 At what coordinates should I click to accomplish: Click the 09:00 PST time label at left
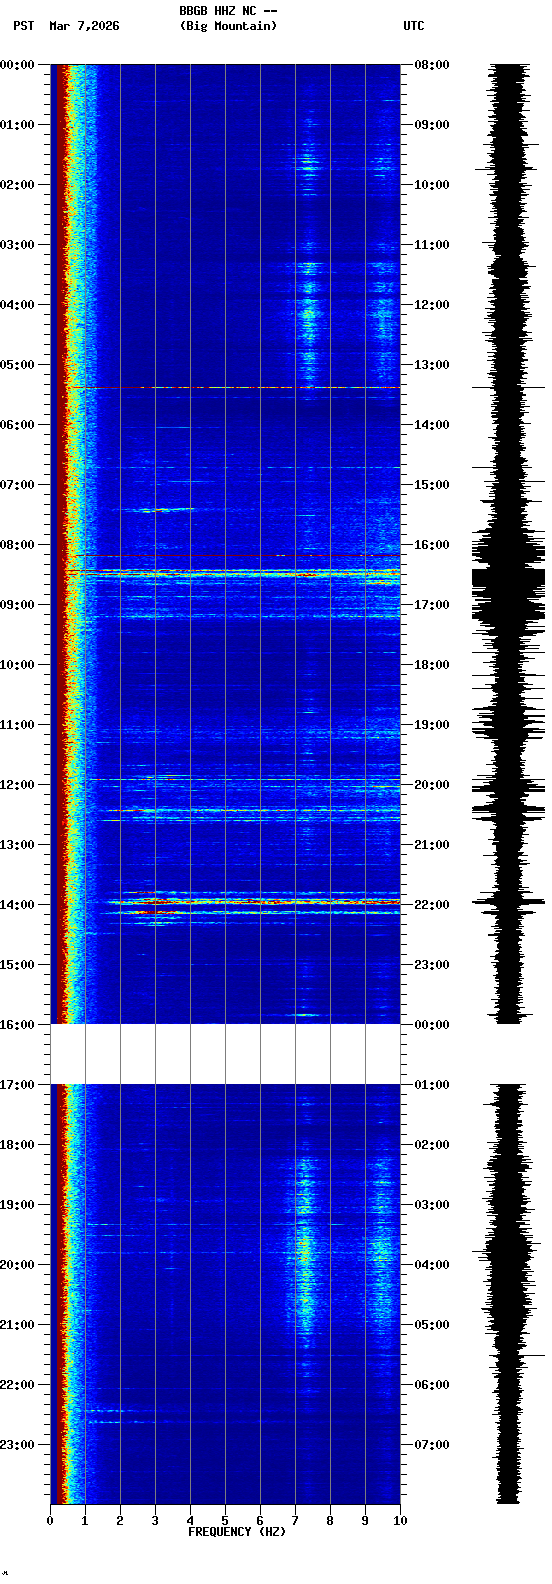17,605
